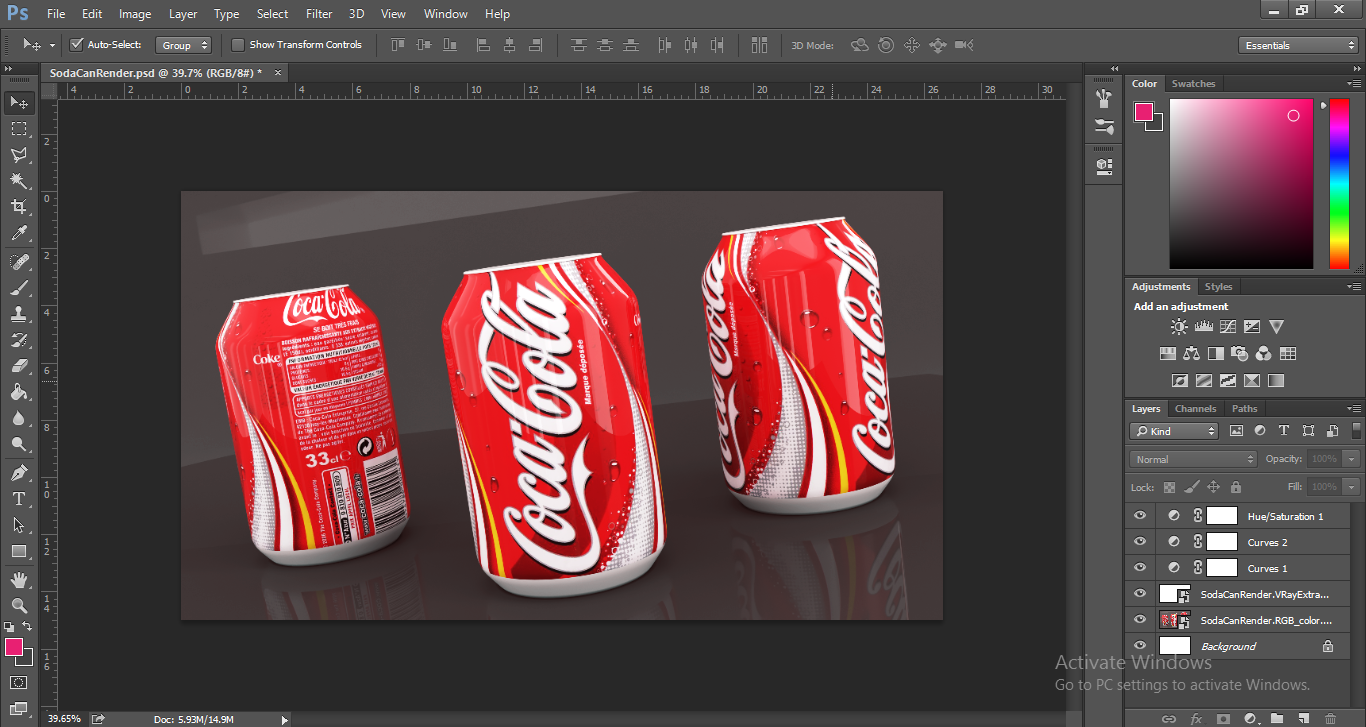This screenshot has width=1366, height=727.
Task: Select the Path Selection tool
Action: (x=19, y=524)
